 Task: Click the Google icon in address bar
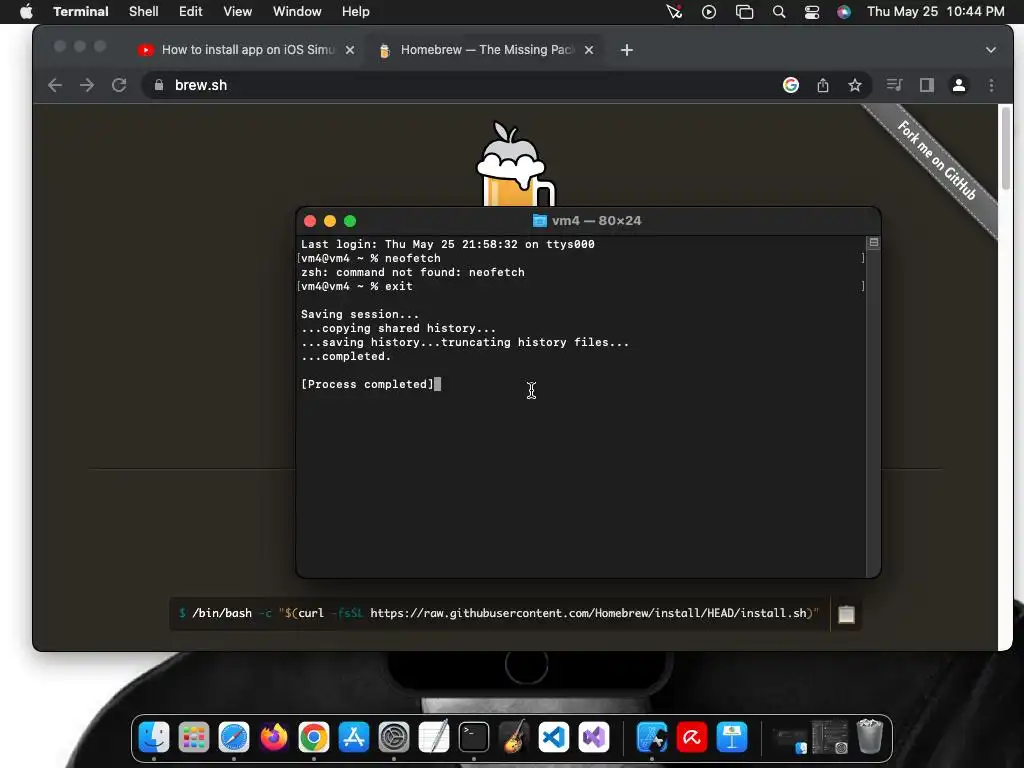(x=791, y=85)
